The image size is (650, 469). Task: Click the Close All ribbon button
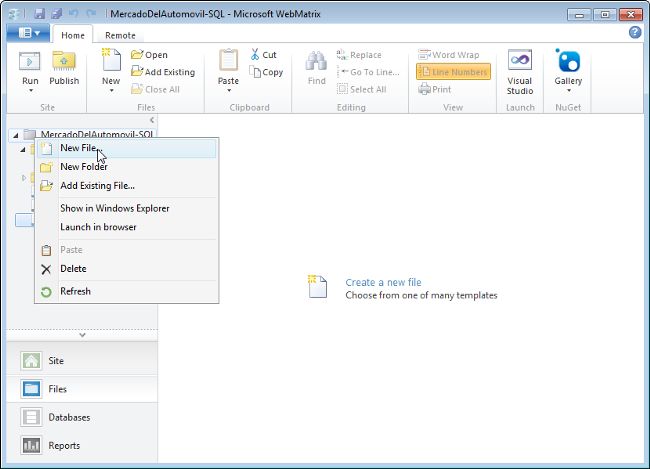click(155, 89)
